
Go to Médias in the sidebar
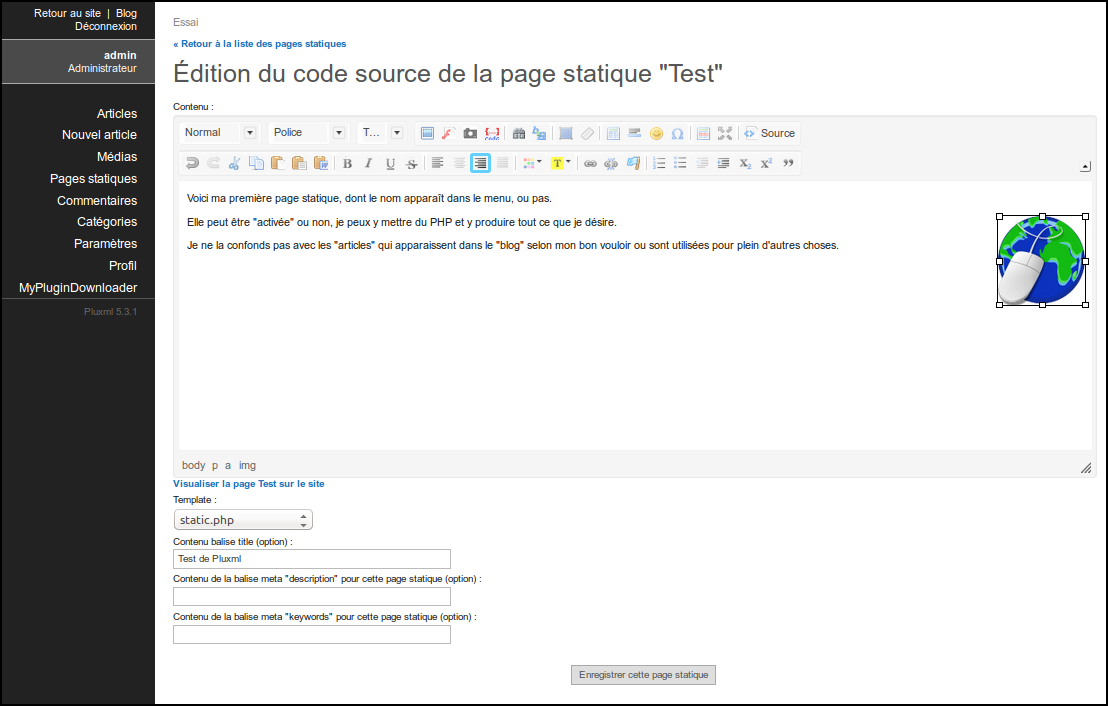click(x=117, y=157)
